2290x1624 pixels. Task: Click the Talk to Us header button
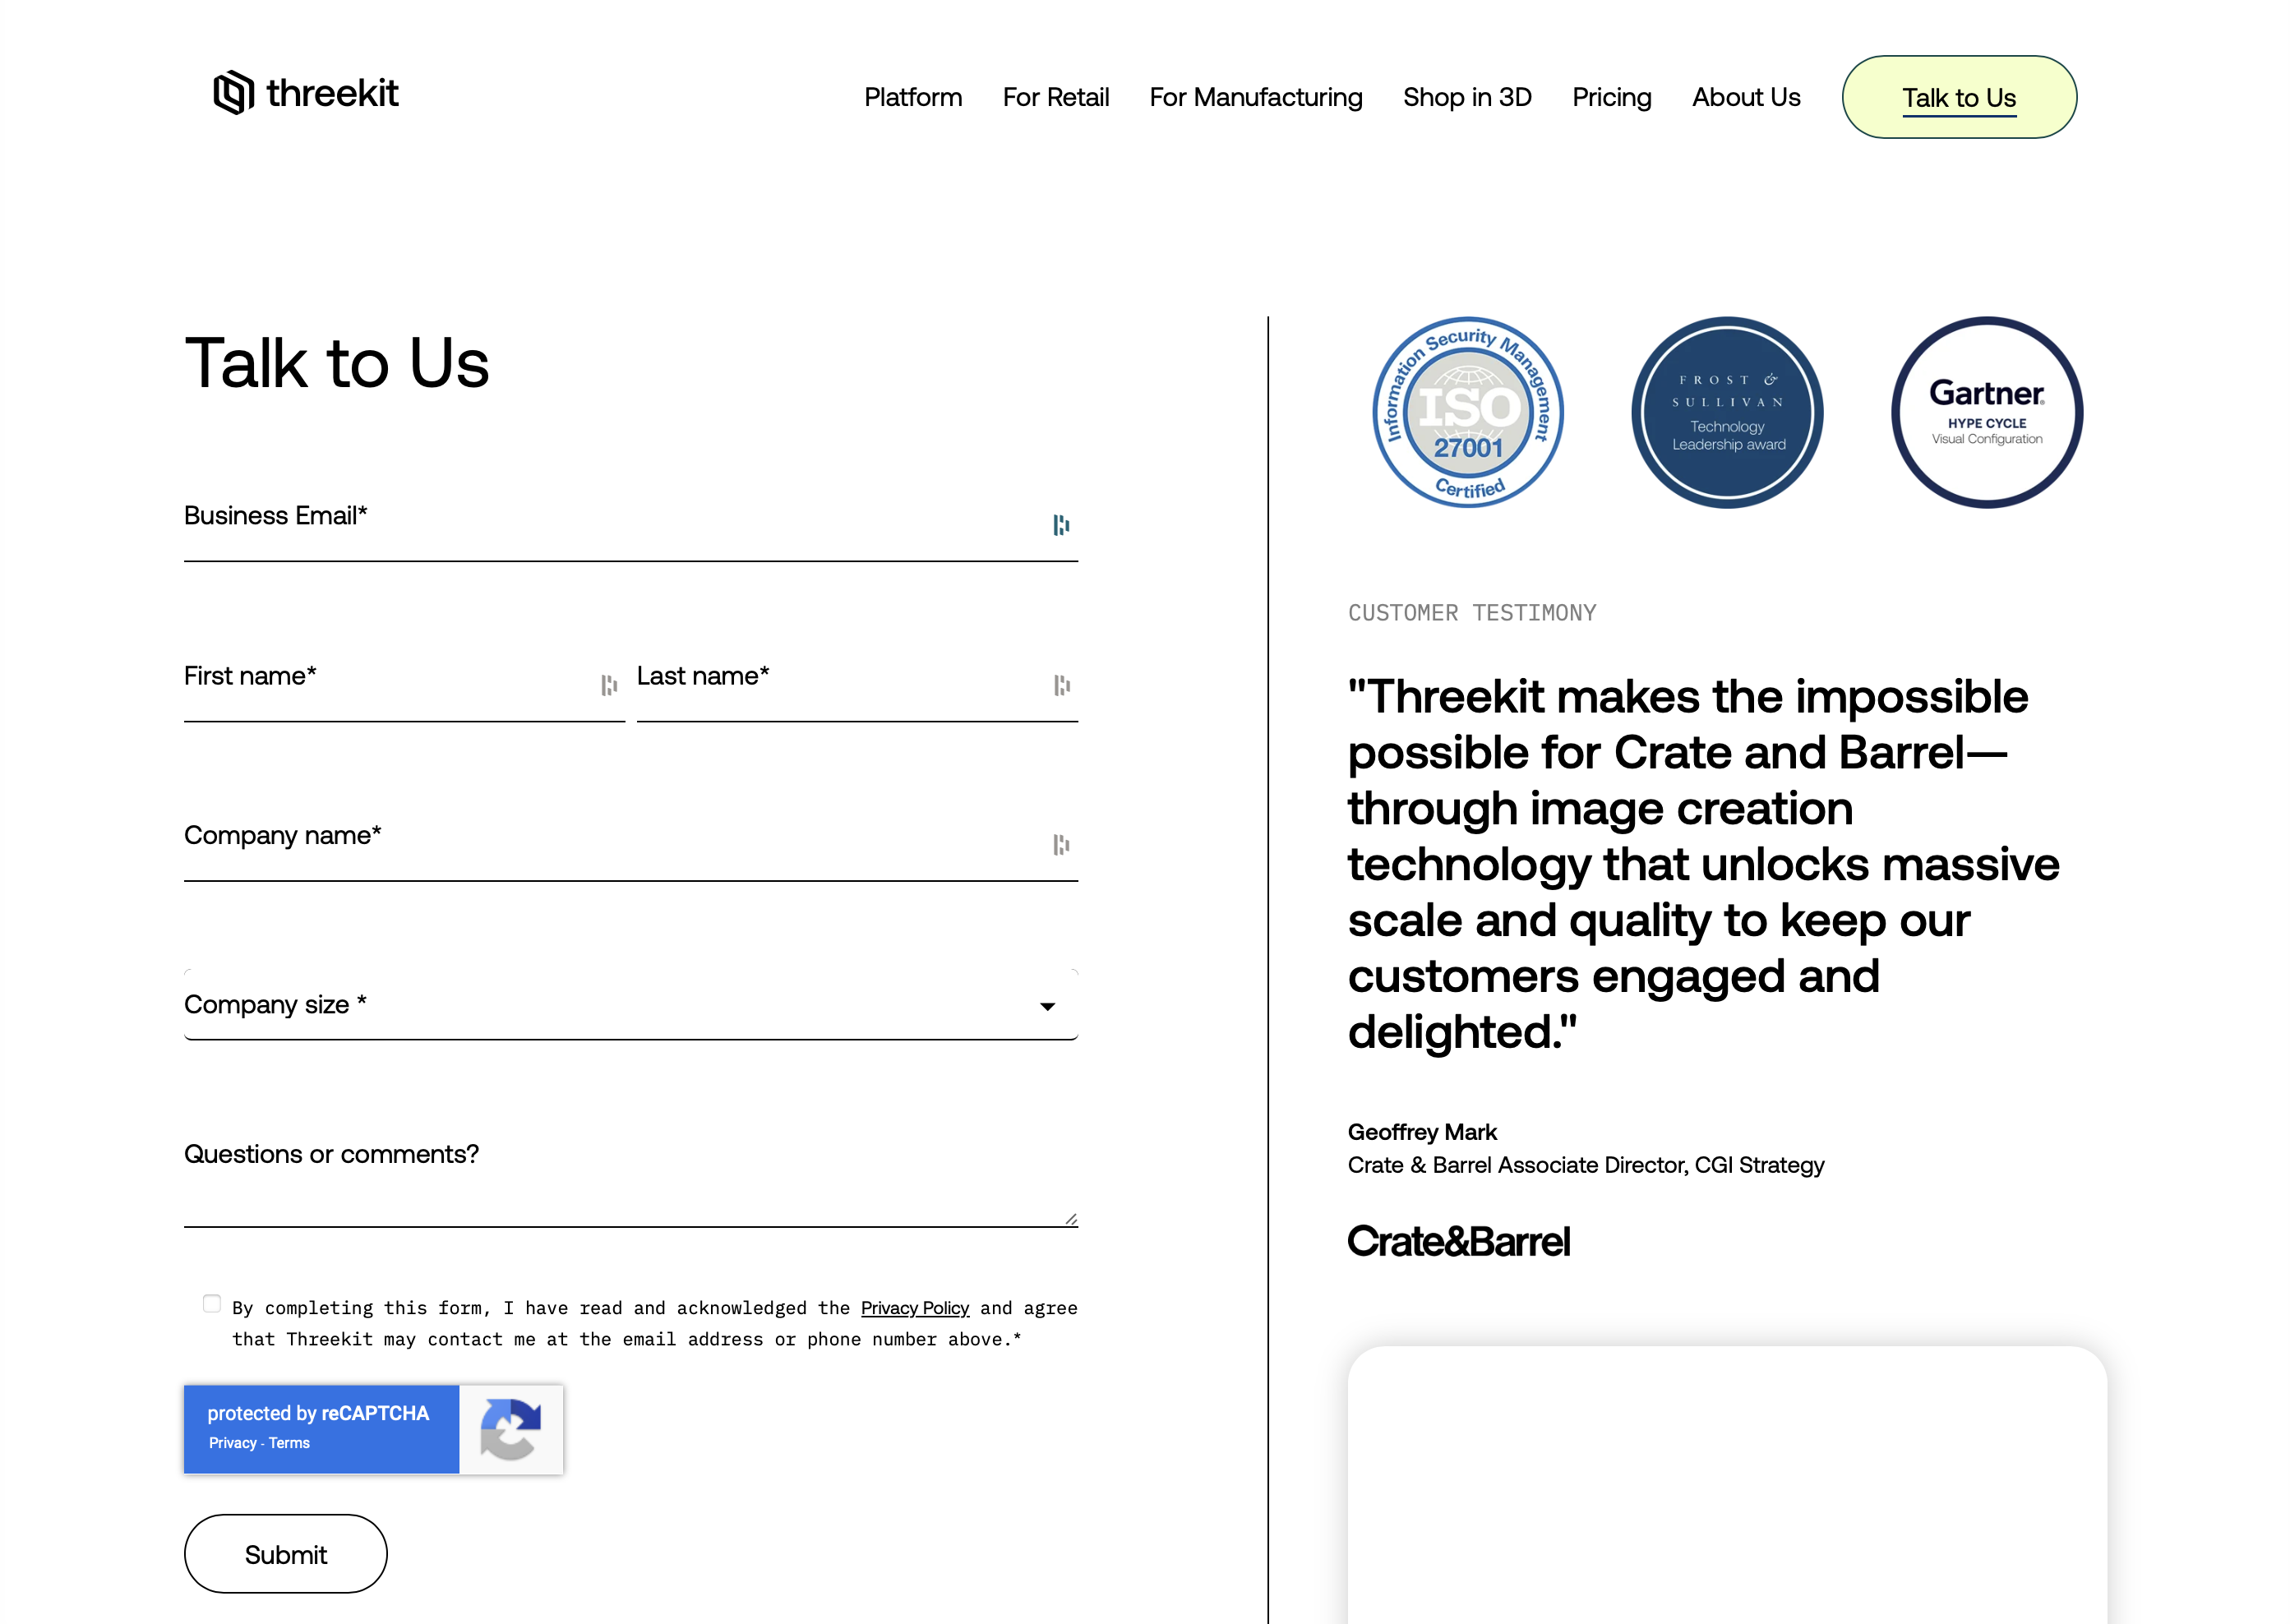pos(1958,97)
